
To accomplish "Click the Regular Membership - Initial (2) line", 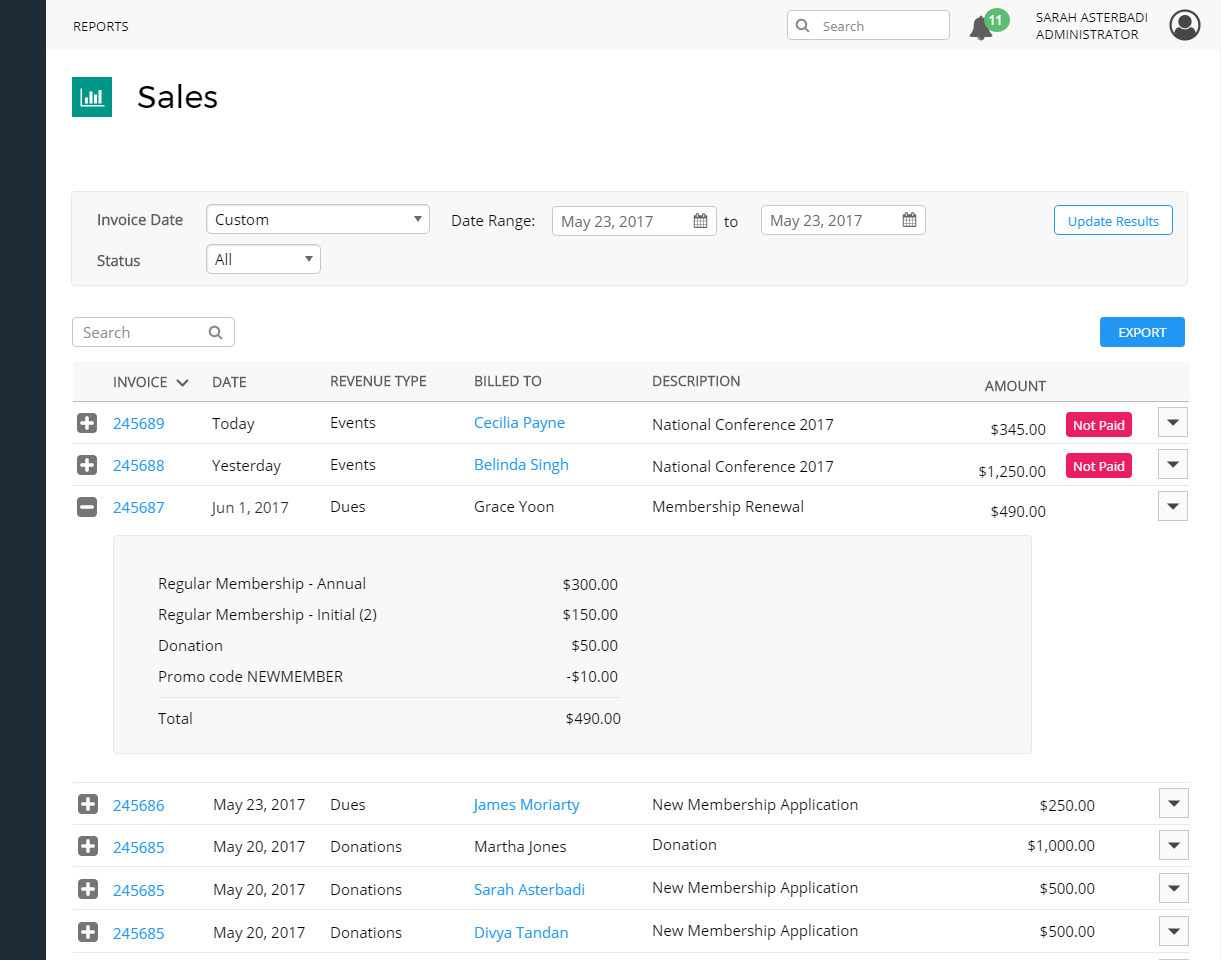I will click(x=267, y=615).
